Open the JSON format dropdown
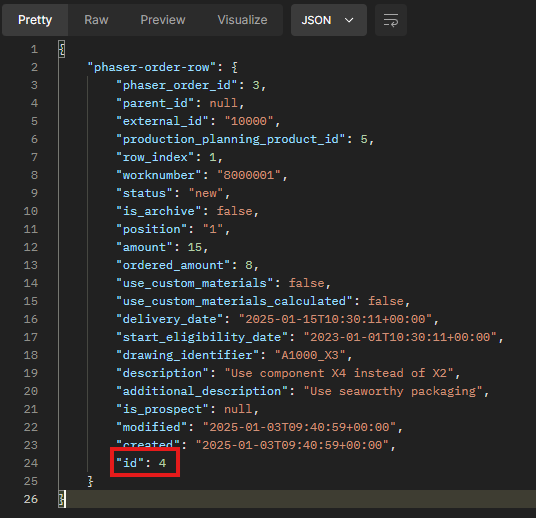The image size is (536, 518). tap(329, 20)
